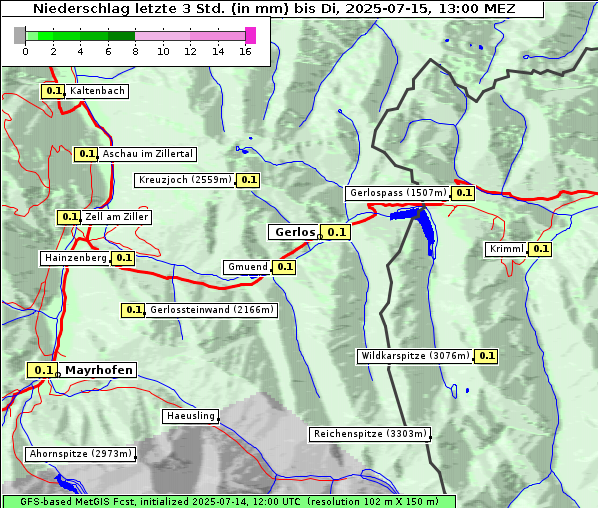
Task: Click the Gerlos place label
Action: (294, 232)
